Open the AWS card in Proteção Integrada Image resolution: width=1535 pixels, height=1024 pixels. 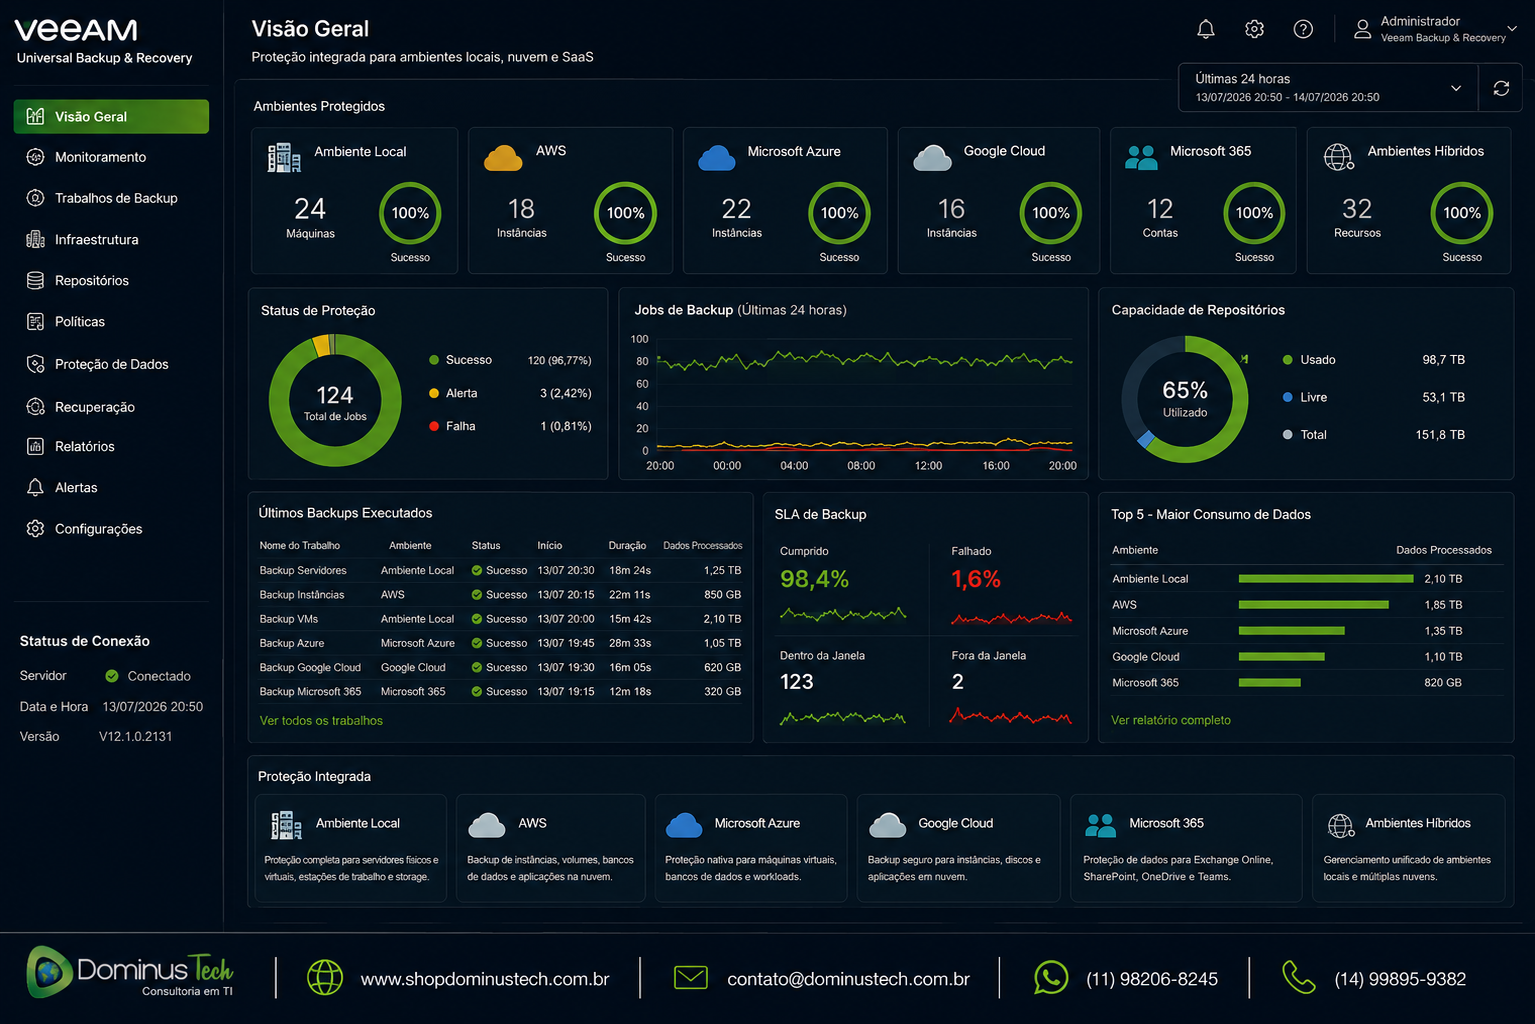click(x=551, y=848)
